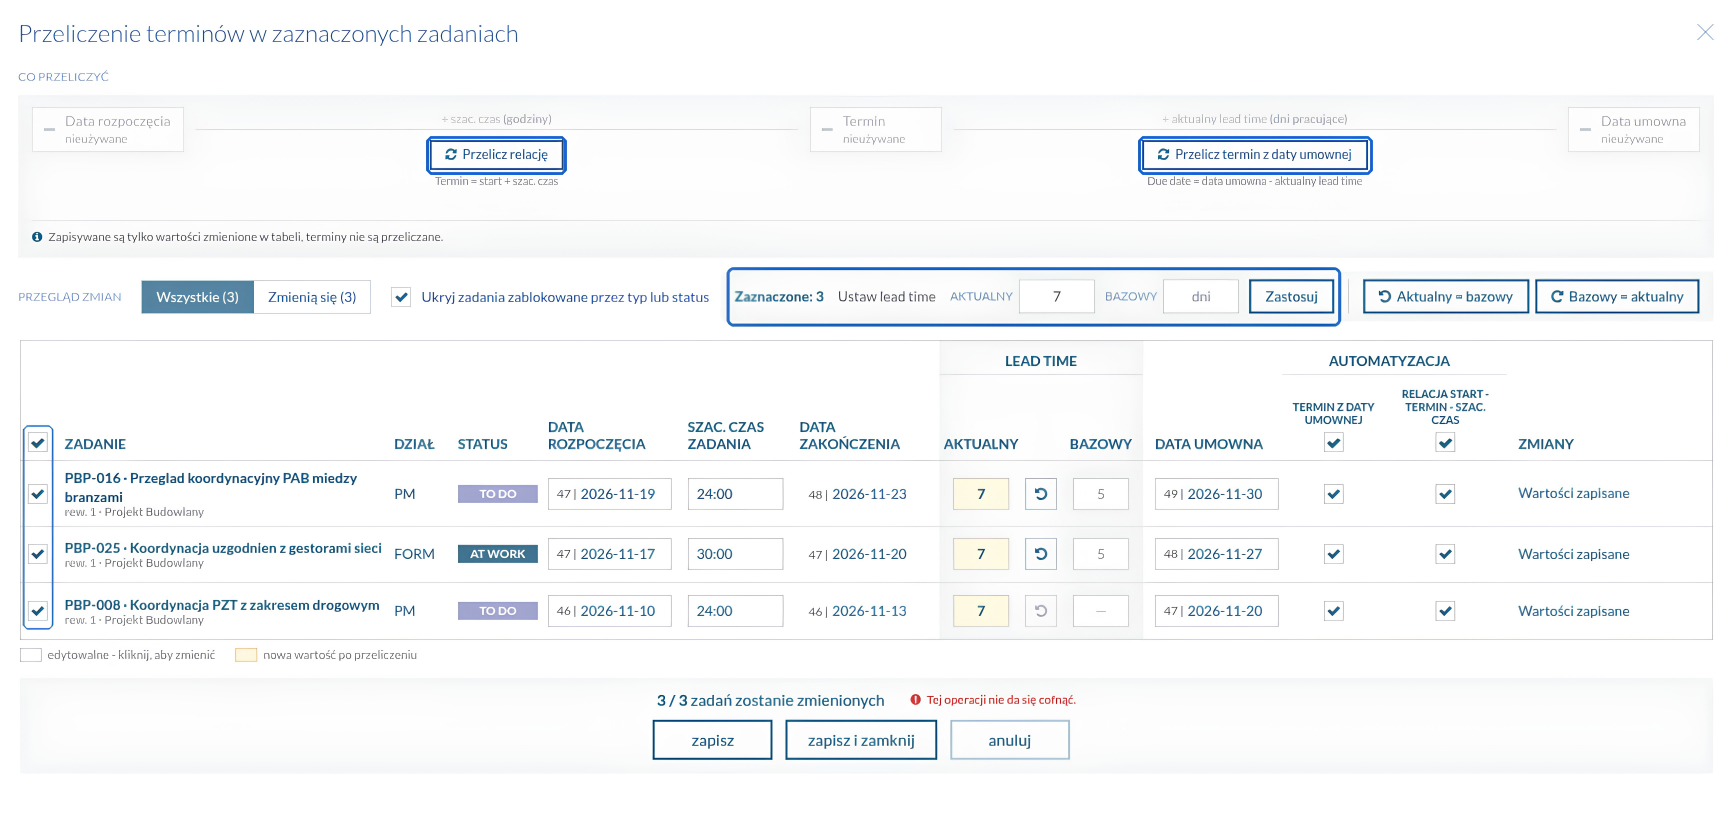Click 'Aktualny = bazowy' button
1733x839 pixels.
1446,297
